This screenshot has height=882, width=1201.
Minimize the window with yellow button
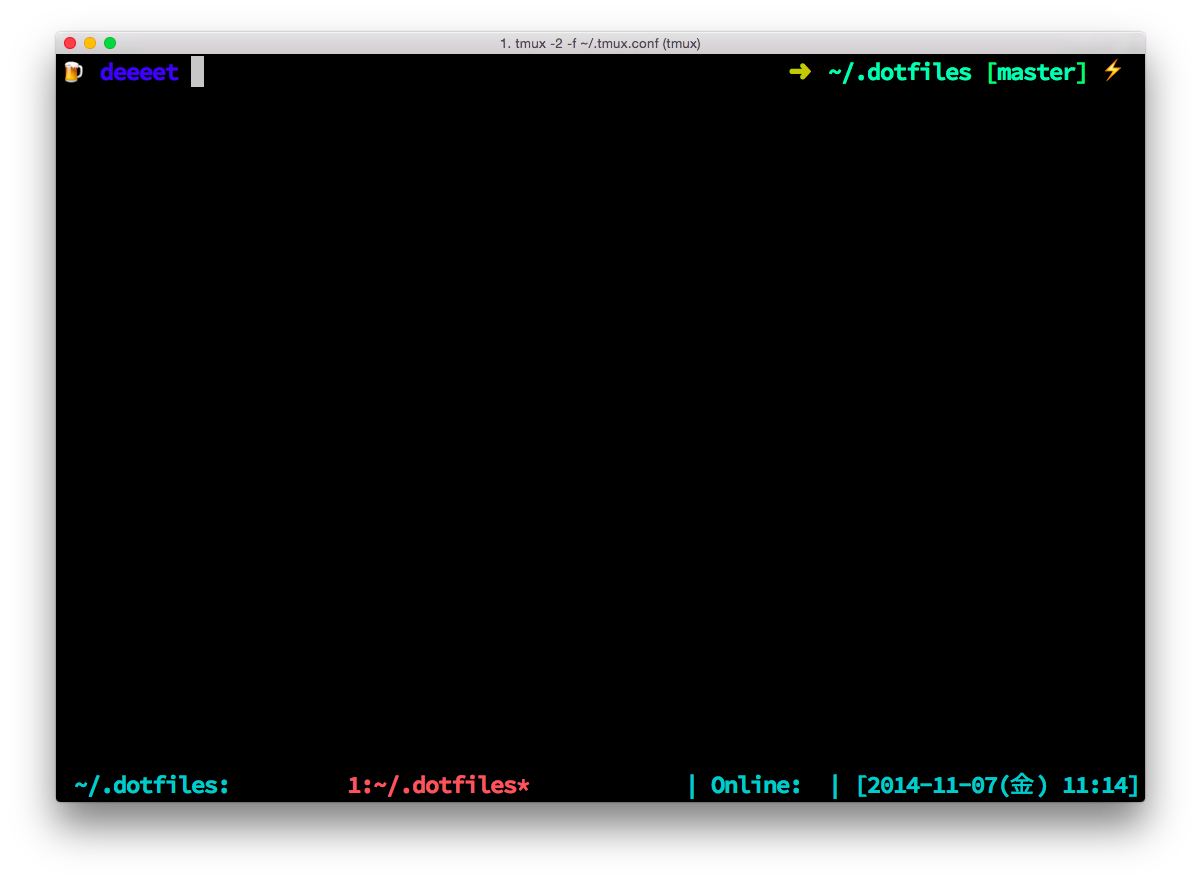pyautogui.click(x=90, y=43)
